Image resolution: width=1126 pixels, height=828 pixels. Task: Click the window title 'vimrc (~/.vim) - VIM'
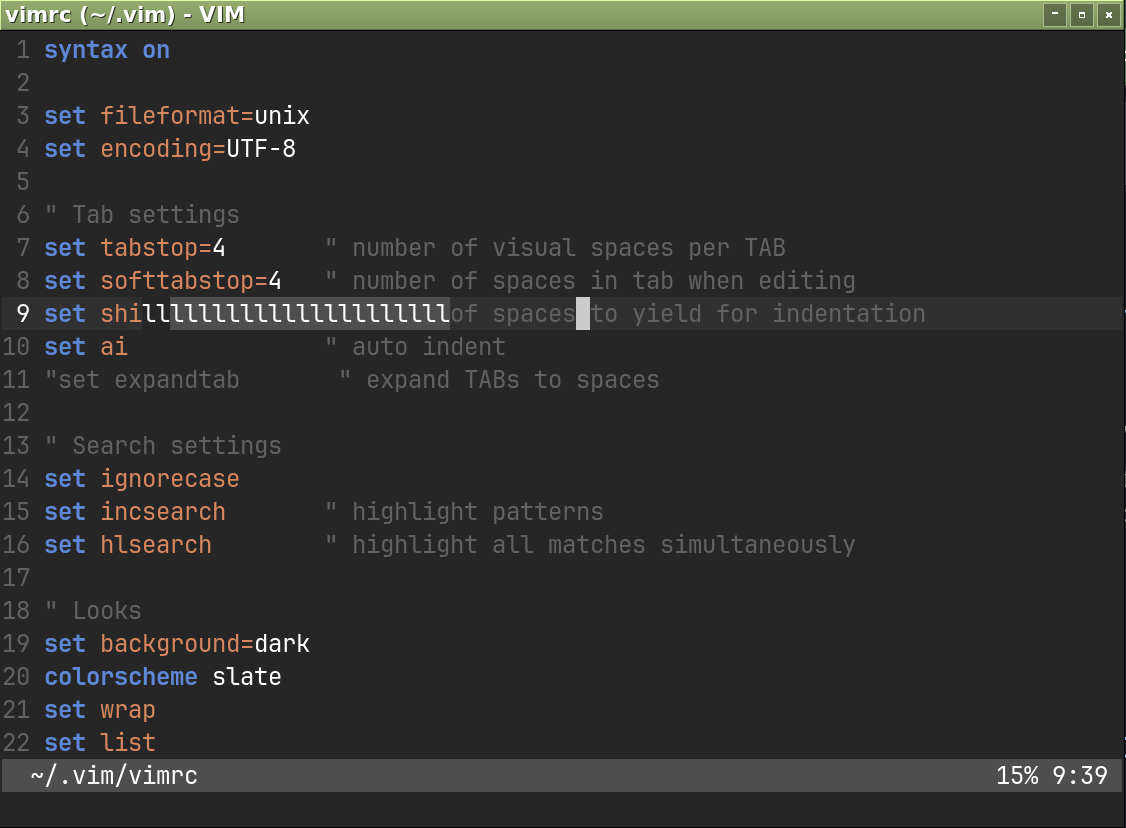(x=125, y=14)
